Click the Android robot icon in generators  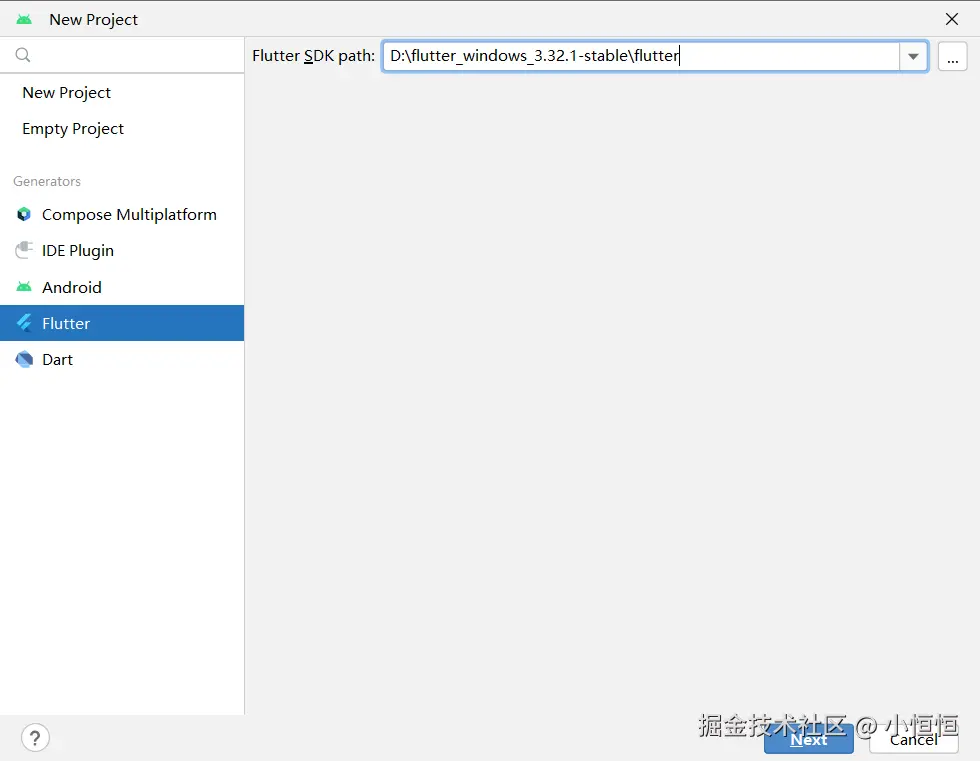(24, 287)
